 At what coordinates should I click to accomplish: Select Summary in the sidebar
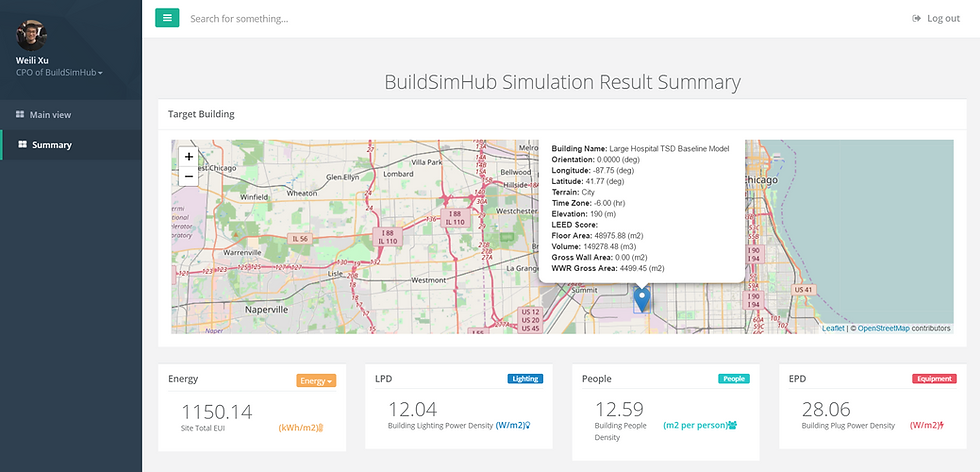(52, 144)
